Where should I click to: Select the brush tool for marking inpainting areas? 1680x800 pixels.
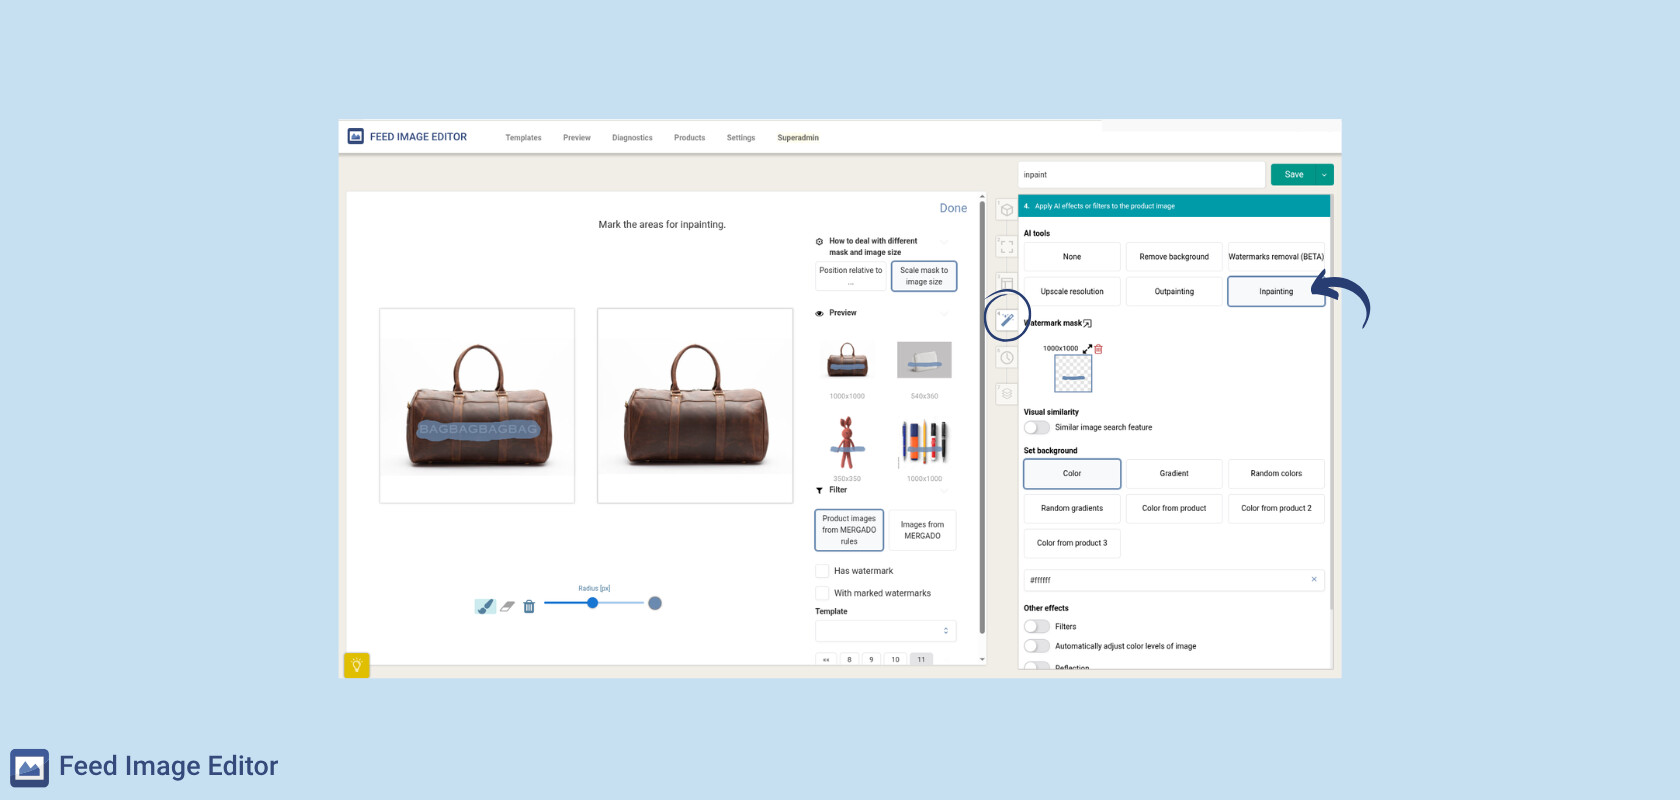coord(485,606)
